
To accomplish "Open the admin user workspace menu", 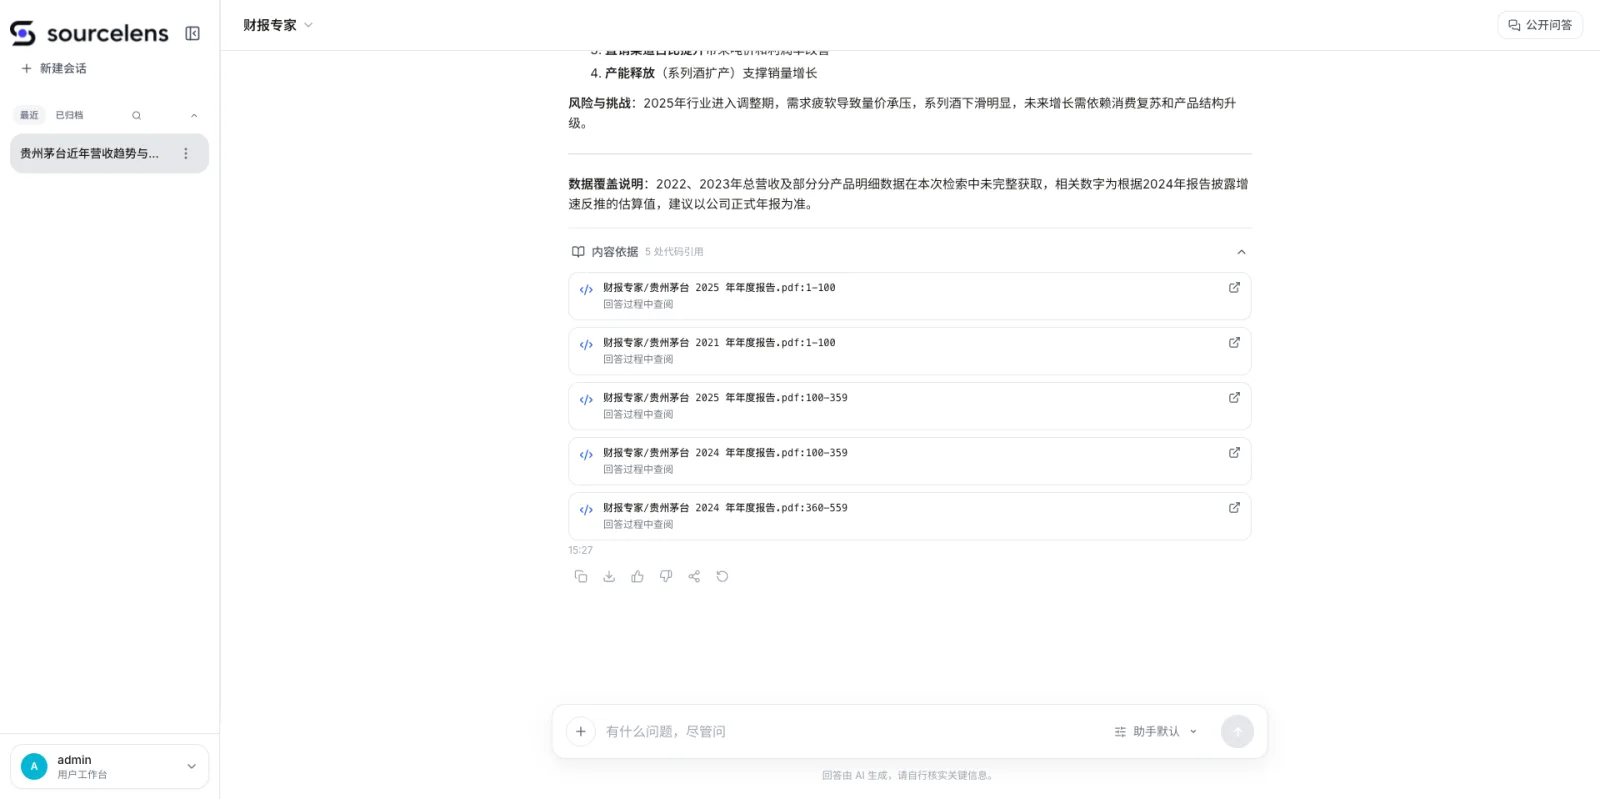I will [x=110, y=767].
